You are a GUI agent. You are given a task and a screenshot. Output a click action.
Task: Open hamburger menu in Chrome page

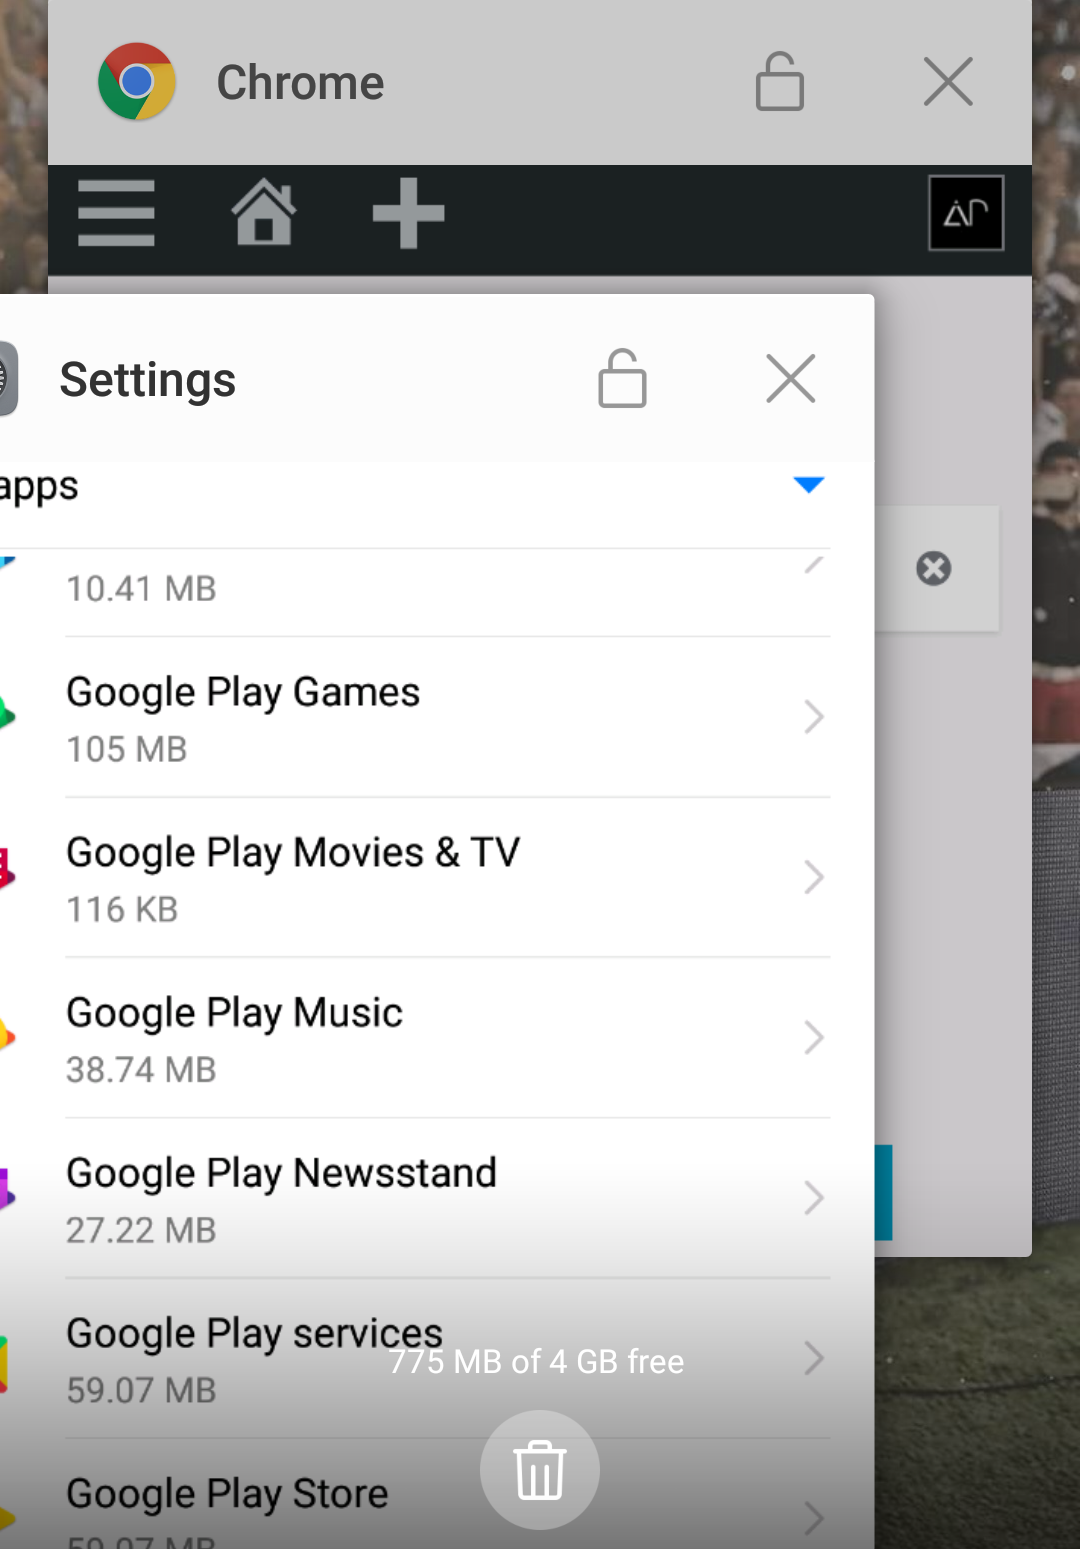[x=116, y=213]
